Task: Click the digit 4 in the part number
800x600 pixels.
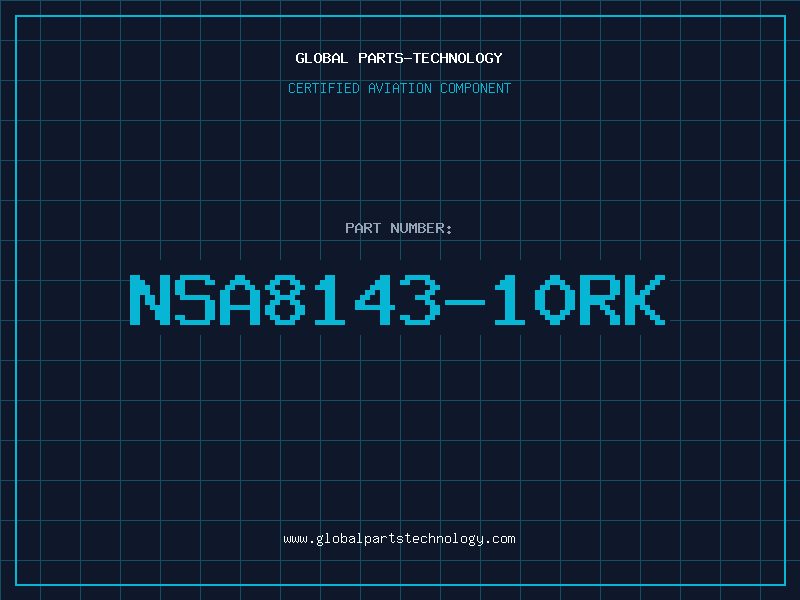Action: click(x=374, y=299)
